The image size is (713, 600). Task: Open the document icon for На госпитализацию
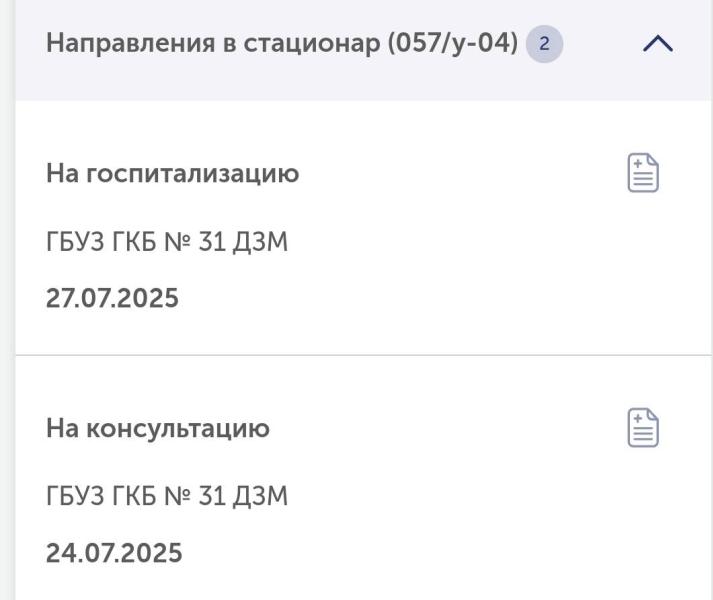(x=643, y=173)
